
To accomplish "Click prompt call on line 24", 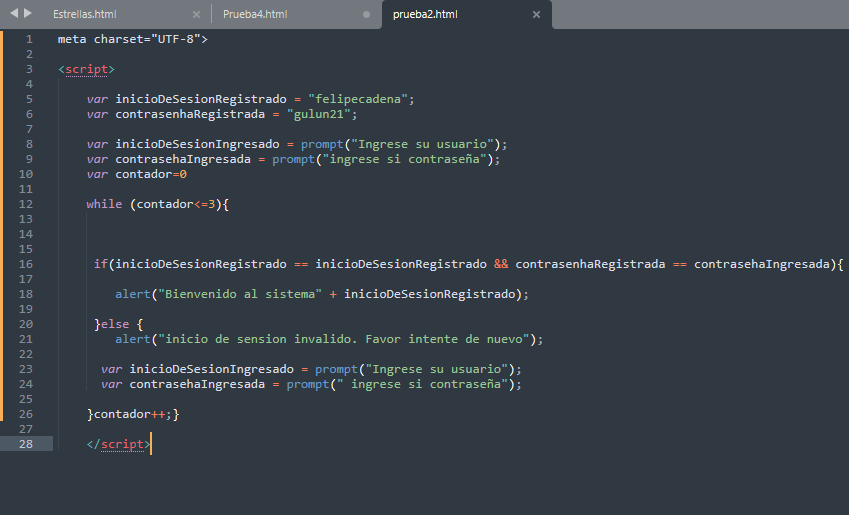I will click(308, 384).
